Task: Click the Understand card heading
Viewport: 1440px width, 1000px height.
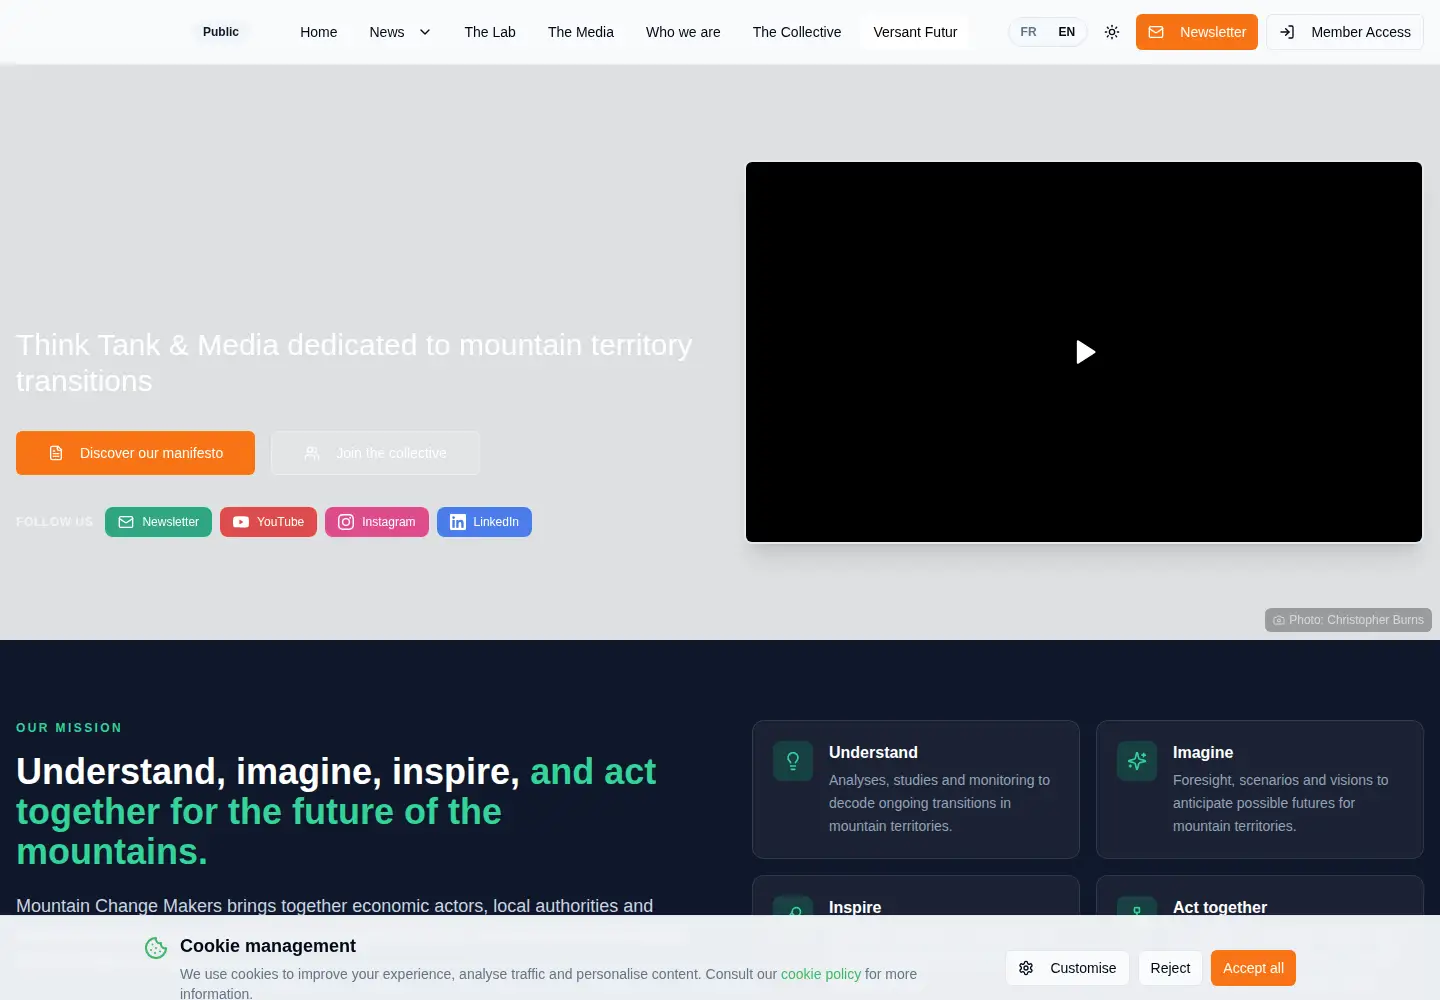Action: (873, 752)
